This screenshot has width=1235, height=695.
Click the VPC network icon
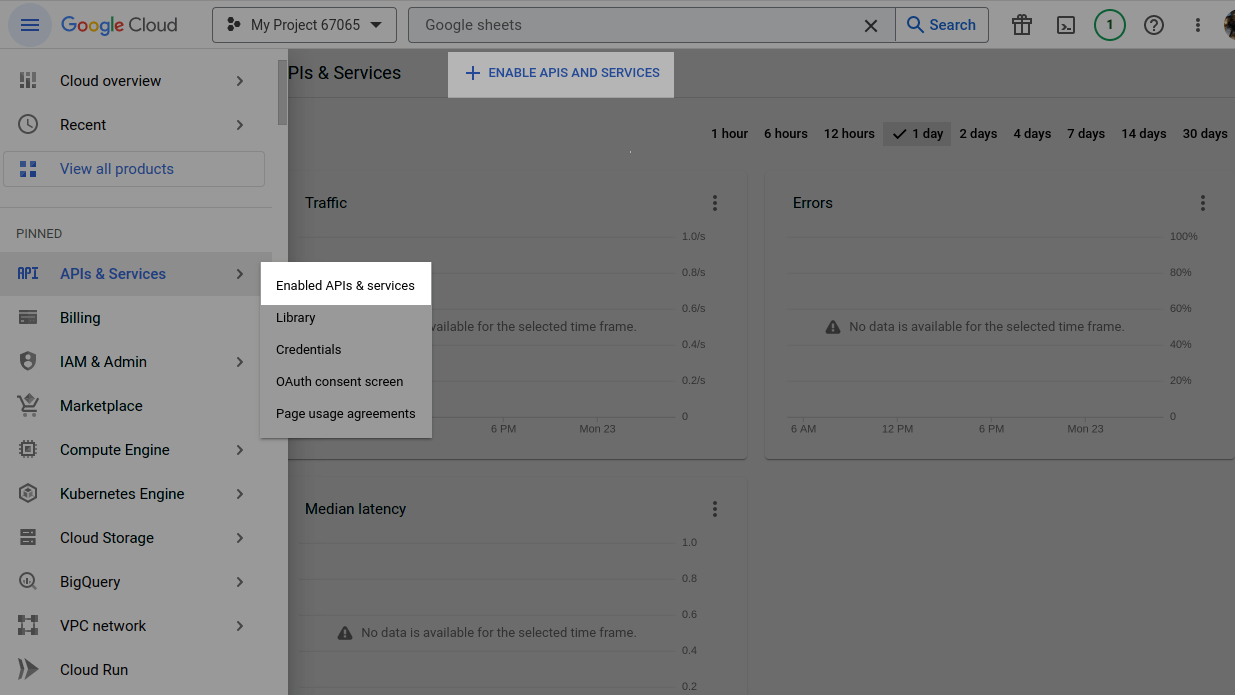point(28,626)
